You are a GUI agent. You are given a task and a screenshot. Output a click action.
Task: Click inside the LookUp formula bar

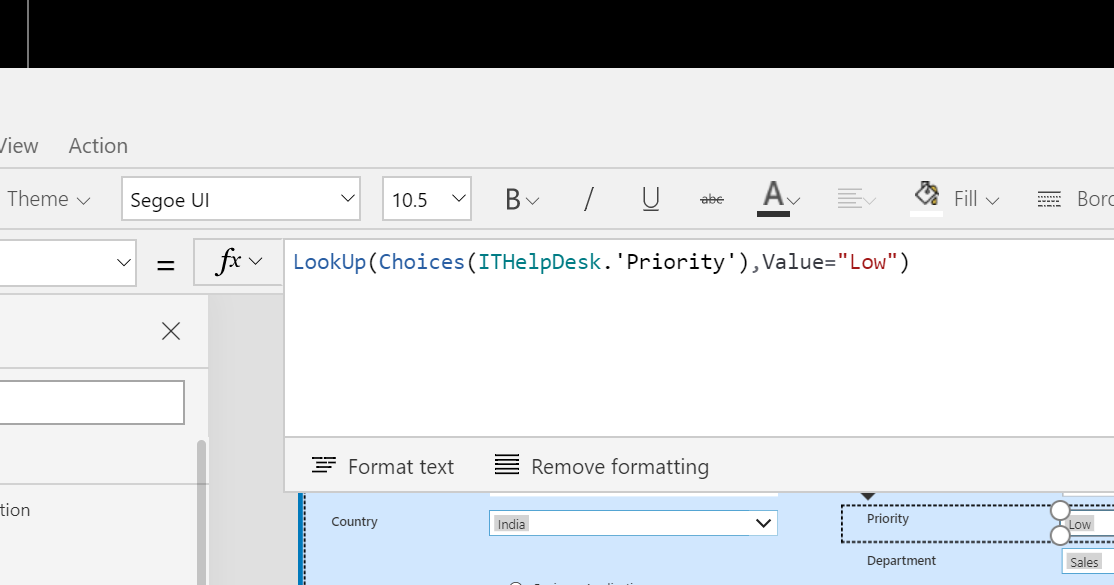(x=600, y=261)
